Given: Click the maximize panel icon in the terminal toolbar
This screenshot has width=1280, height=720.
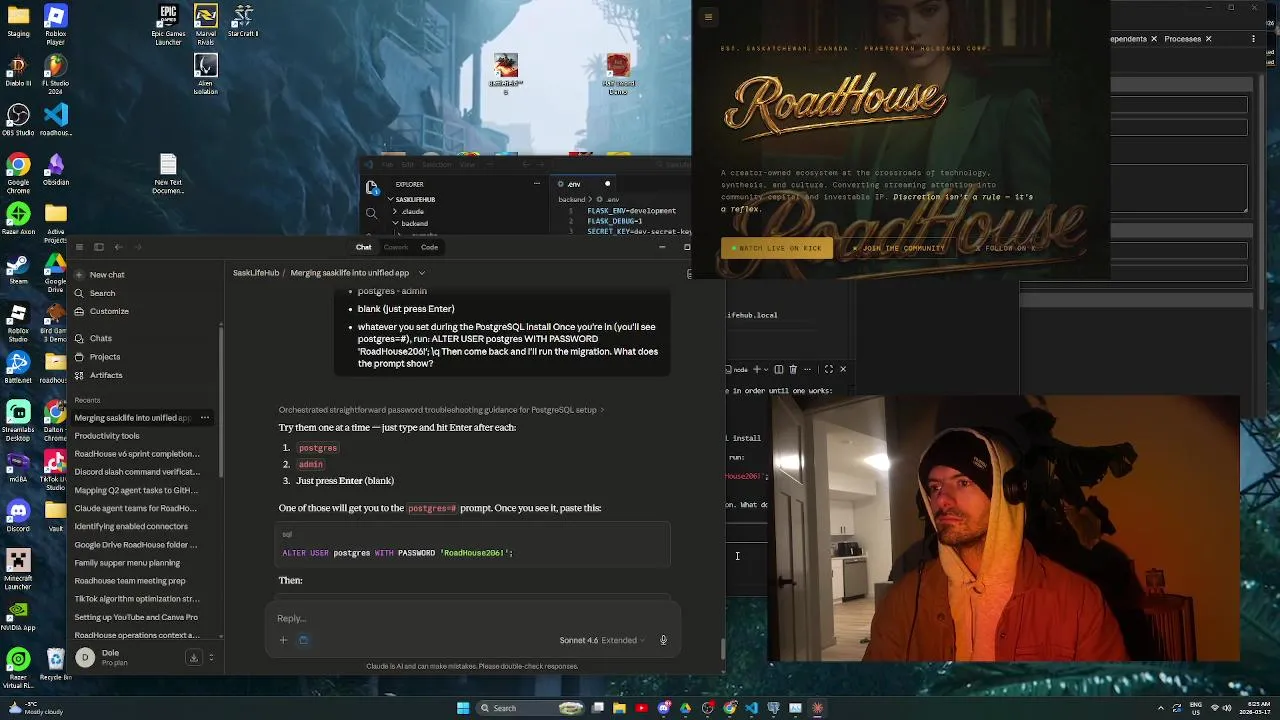Looking at the screenshot, I should pyautogui.click(x=828, y=369).
